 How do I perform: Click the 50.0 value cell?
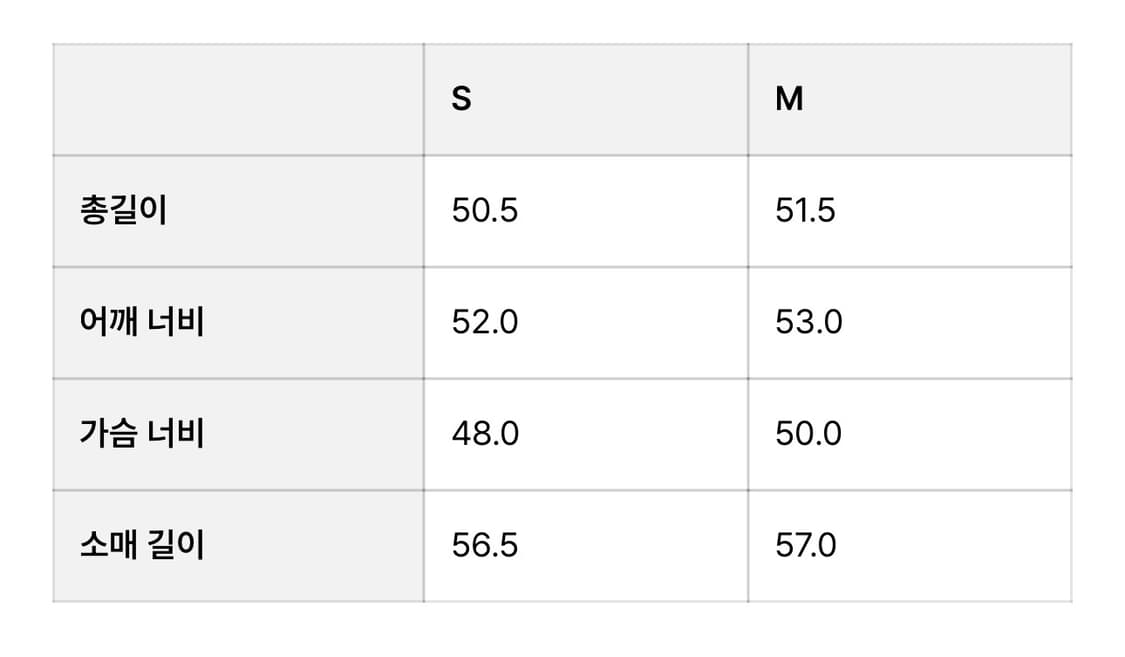[809, 434]
